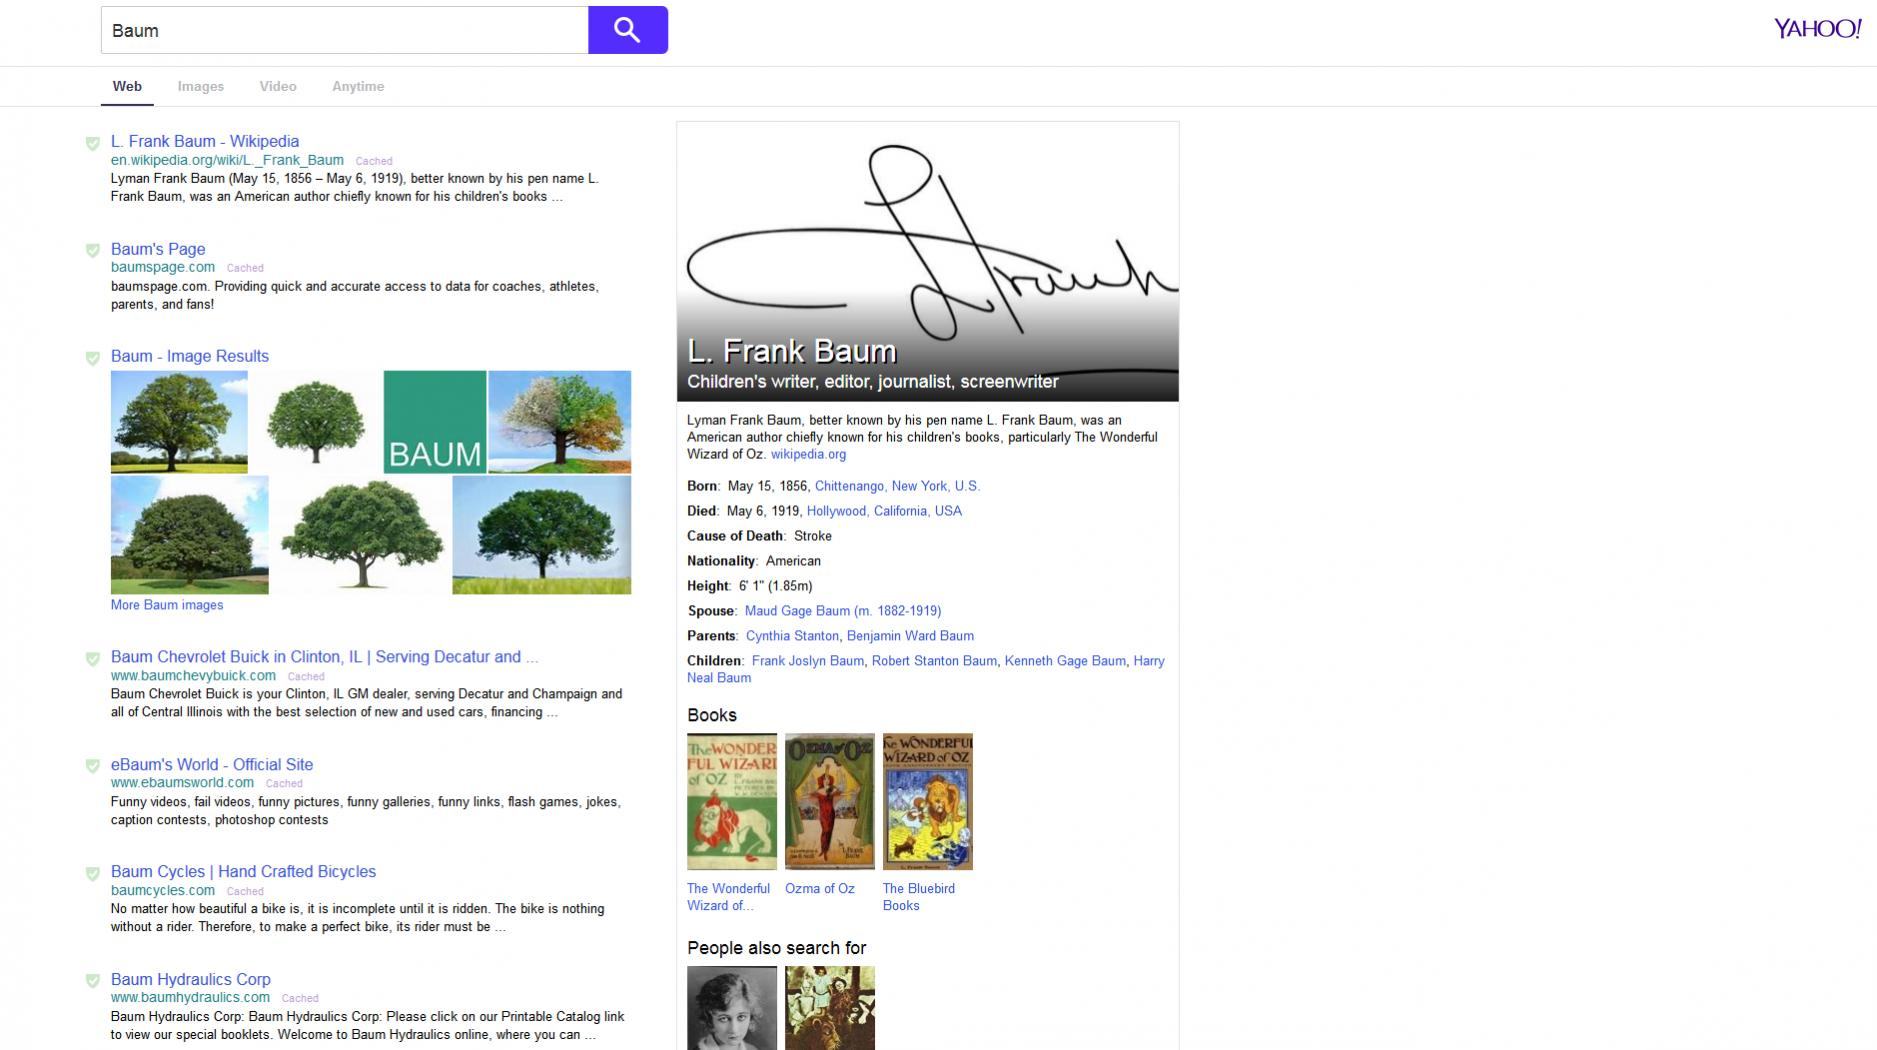Click shield icon beside Baum's Page result
This screenshot has height=1050, width=1877.
click(92, 250)
